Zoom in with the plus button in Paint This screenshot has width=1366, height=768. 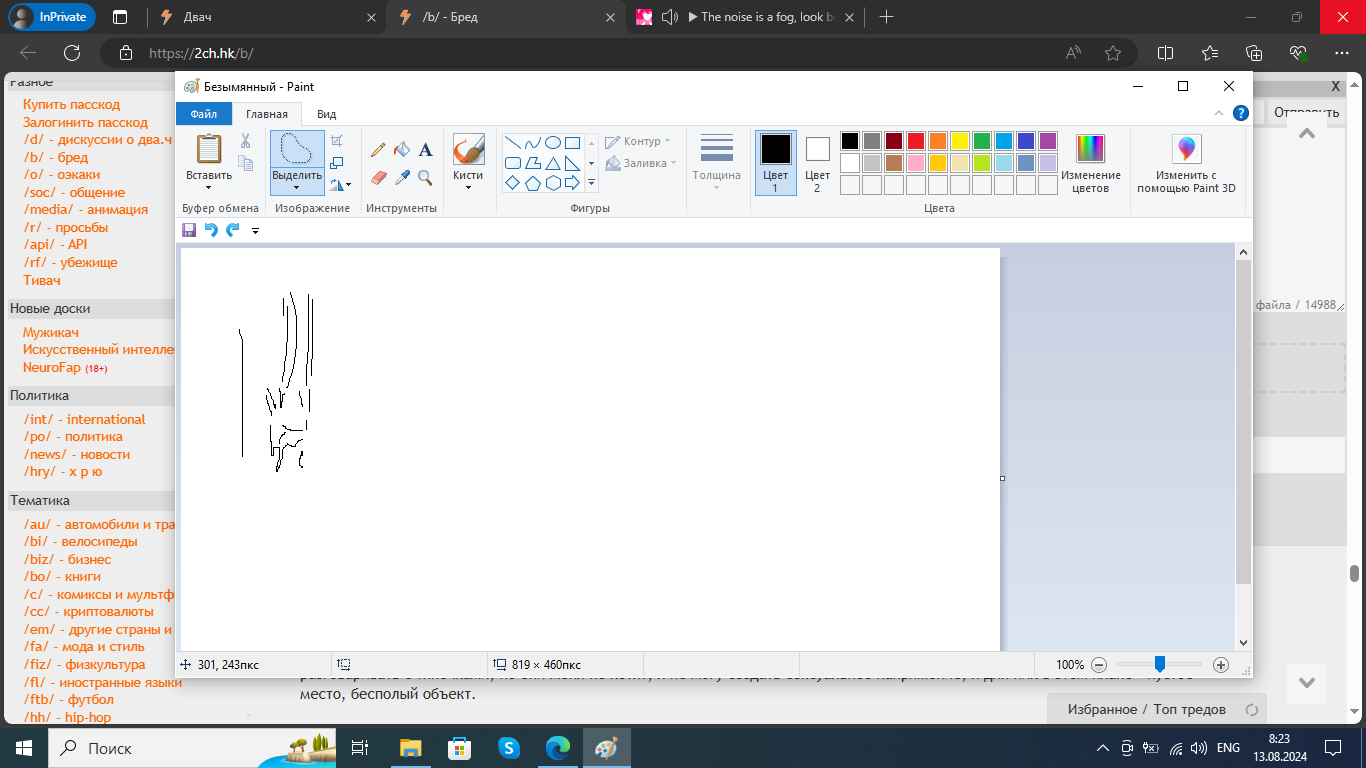[1221, 665]
